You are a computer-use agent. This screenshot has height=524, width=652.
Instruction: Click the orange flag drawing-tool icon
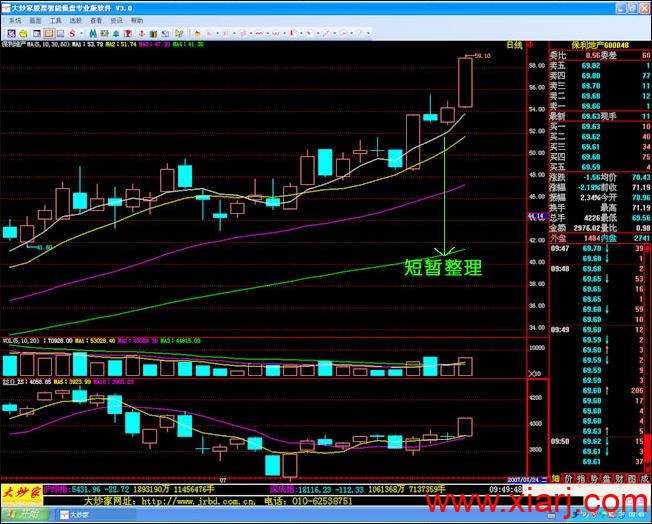click(197, 33)
